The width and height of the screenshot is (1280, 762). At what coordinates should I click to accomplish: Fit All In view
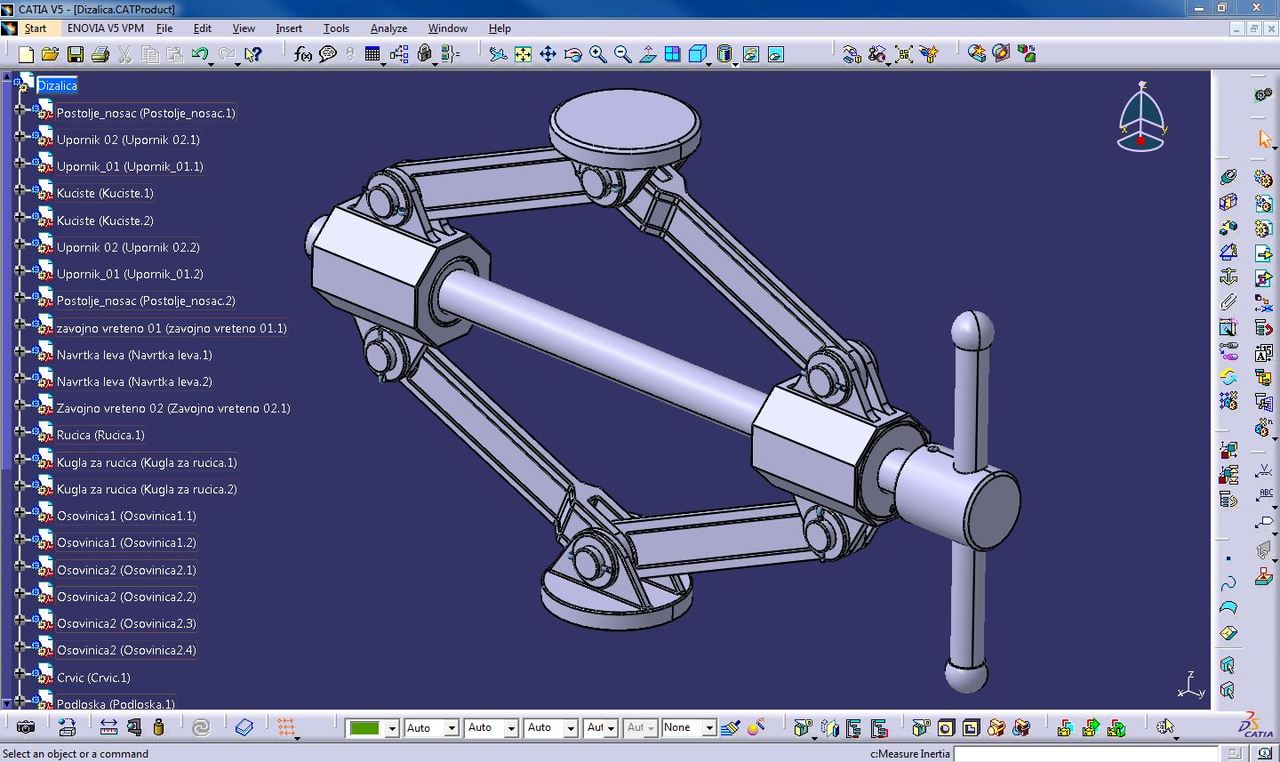tap(523, 54)
